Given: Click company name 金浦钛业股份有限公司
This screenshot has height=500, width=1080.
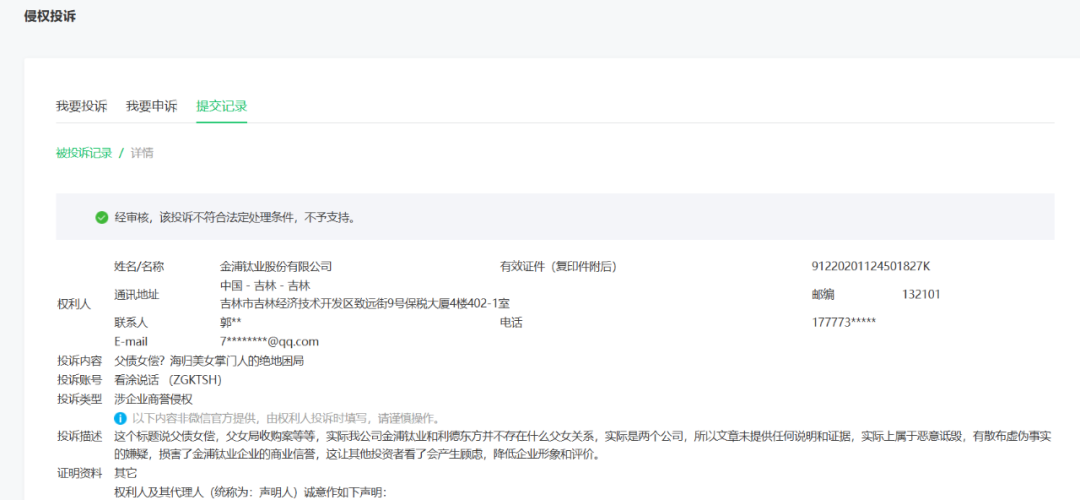Looking at the screenshot, I should pos(276,267).
